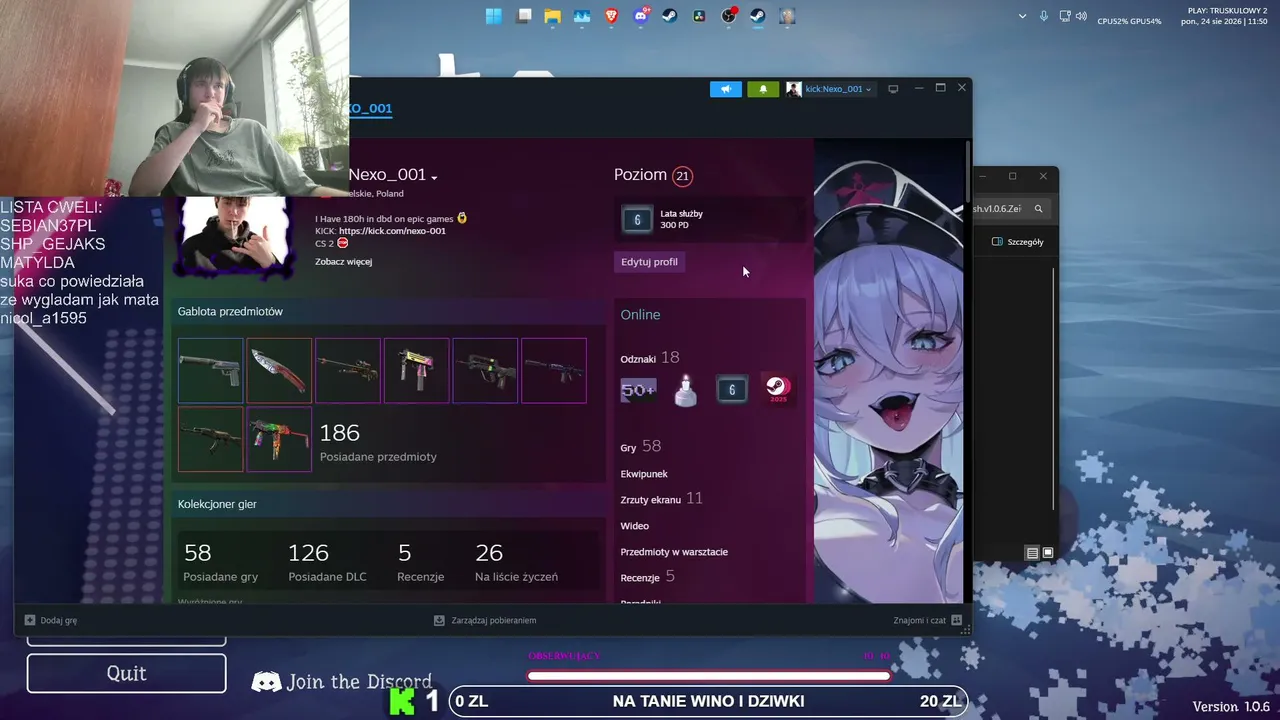
Task: Click the microphone icon in system tray
Action: click(x=1044, y=16)
